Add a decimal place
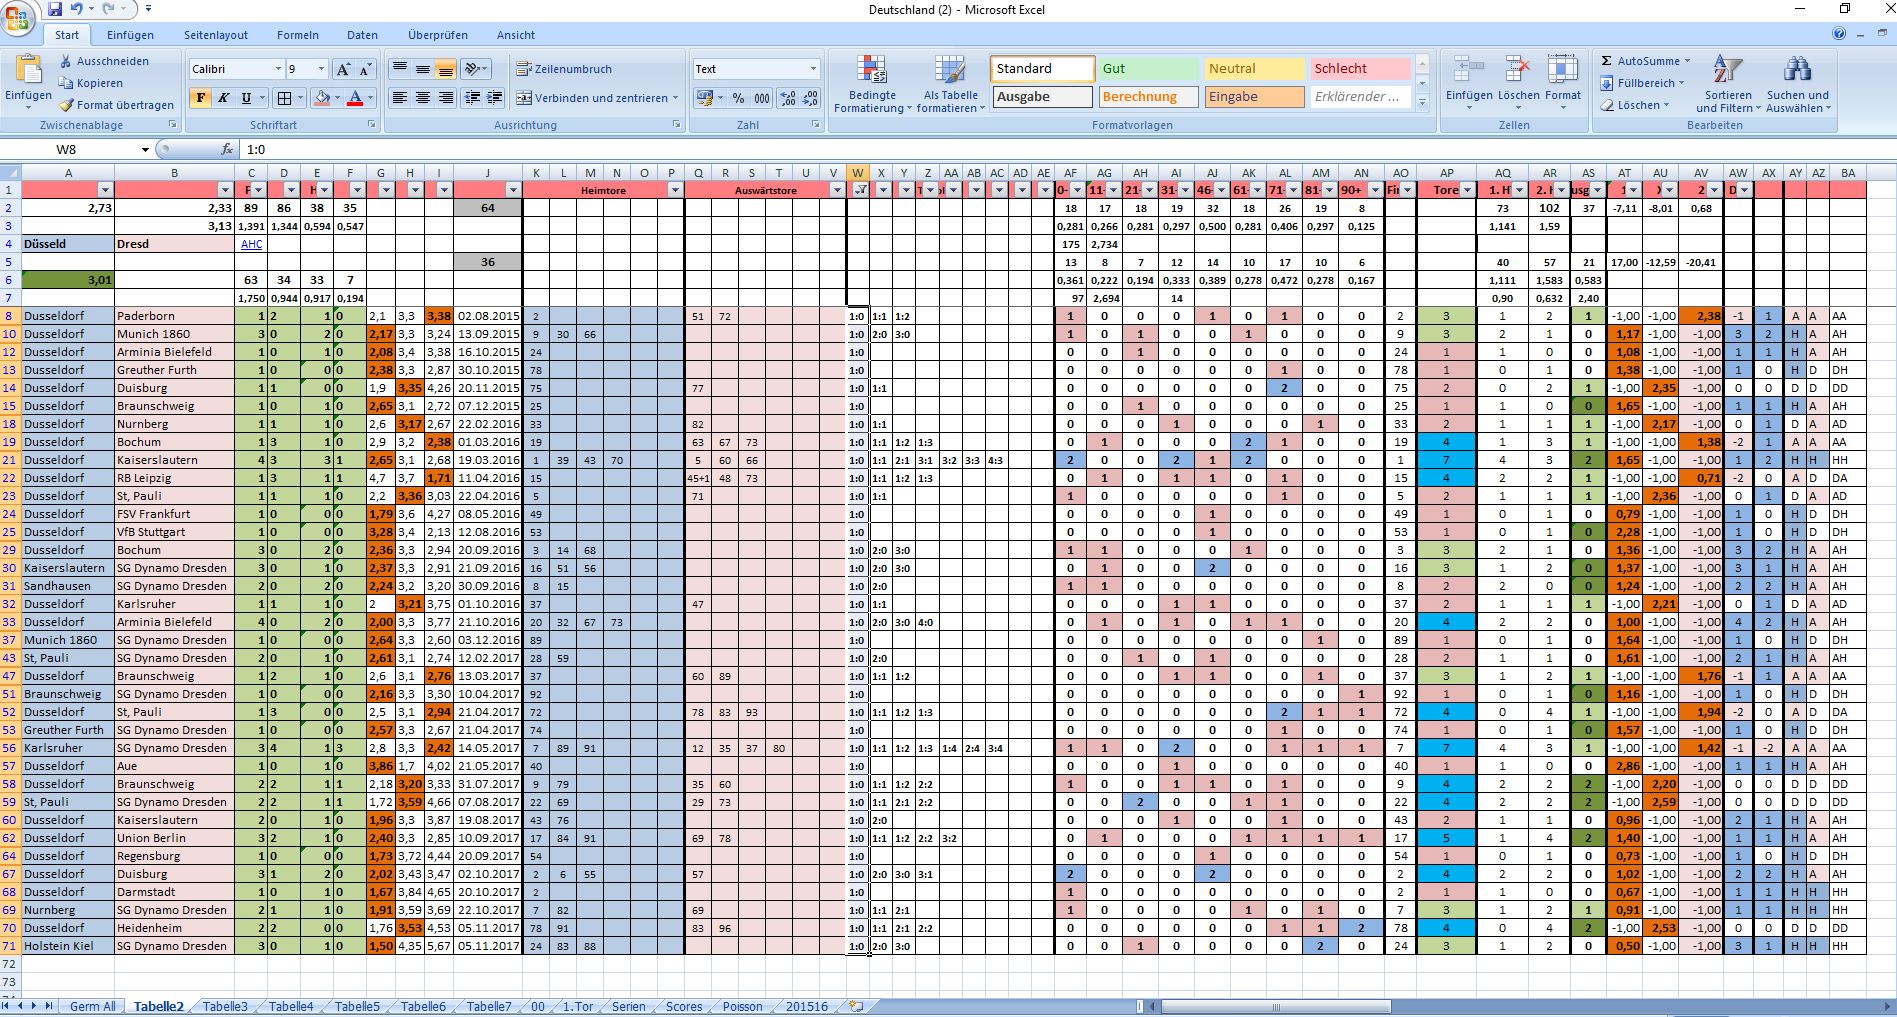Screen dimensions: 1897x1017 coord(788,98)
